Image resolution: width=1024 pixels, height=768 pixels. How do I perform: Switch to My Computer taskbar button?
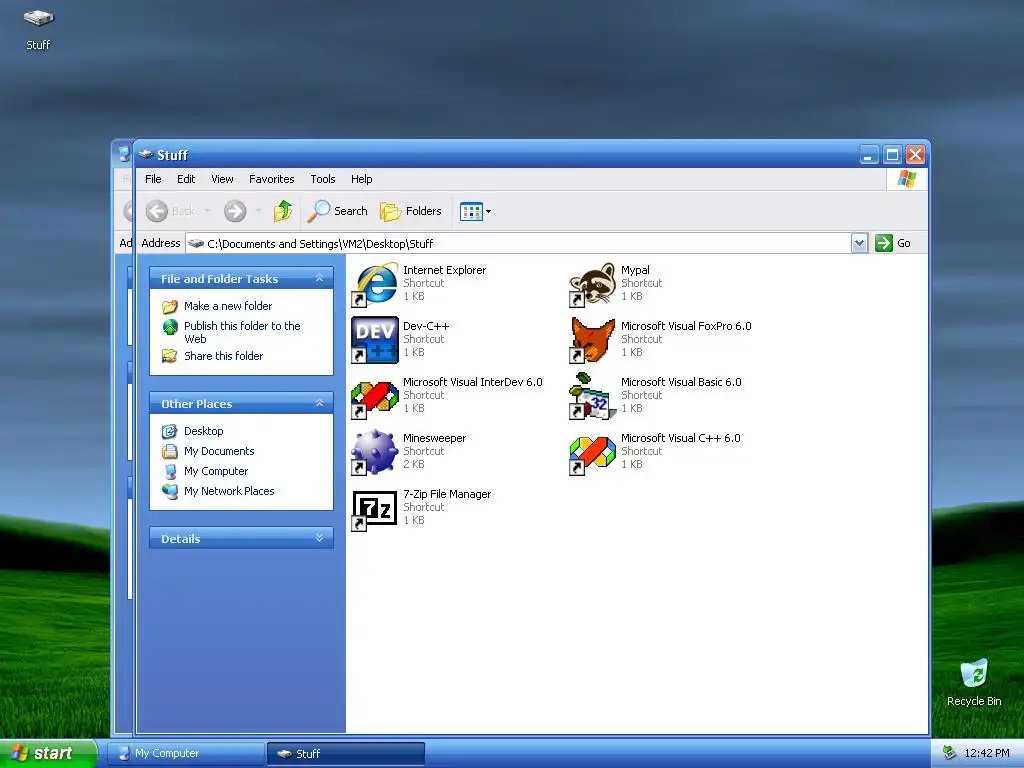click(185, 754)
